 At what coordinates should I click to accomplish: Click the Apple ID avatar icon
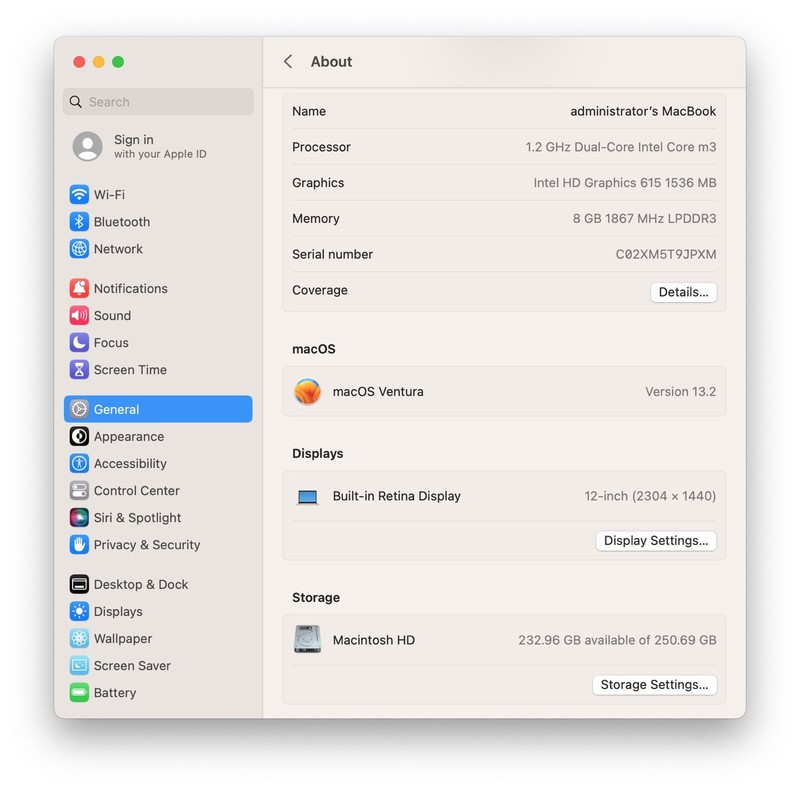88,146
